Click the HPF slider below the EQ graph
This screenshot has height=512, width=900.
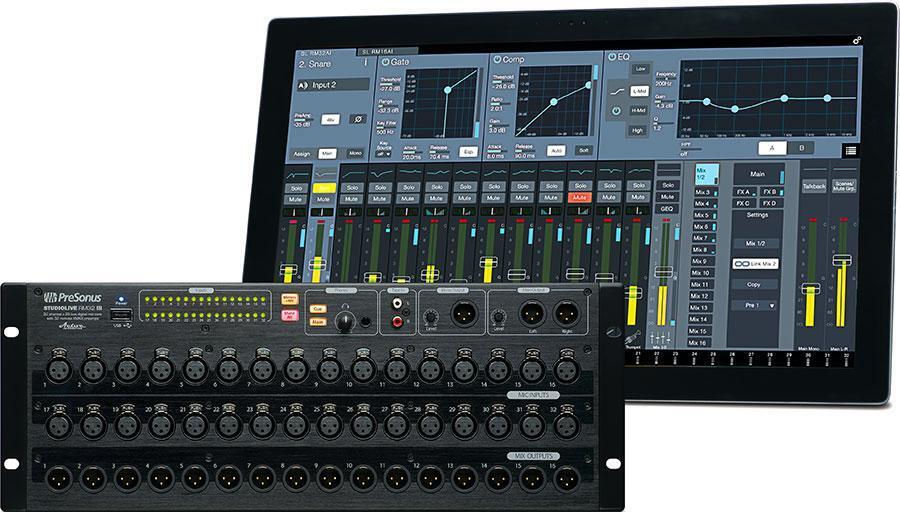pos(691,149)
